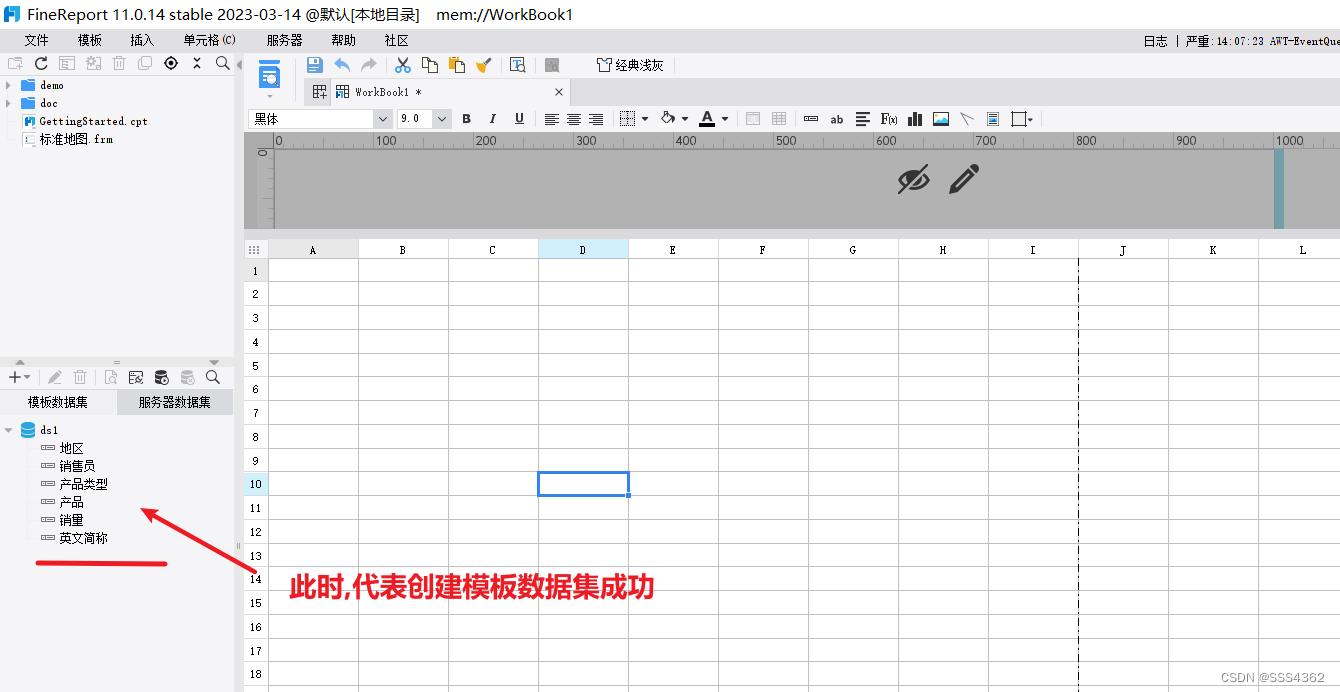1340x692 pixels.
Task: Select the 地区 field under ds1
Action: pos(71,448)
